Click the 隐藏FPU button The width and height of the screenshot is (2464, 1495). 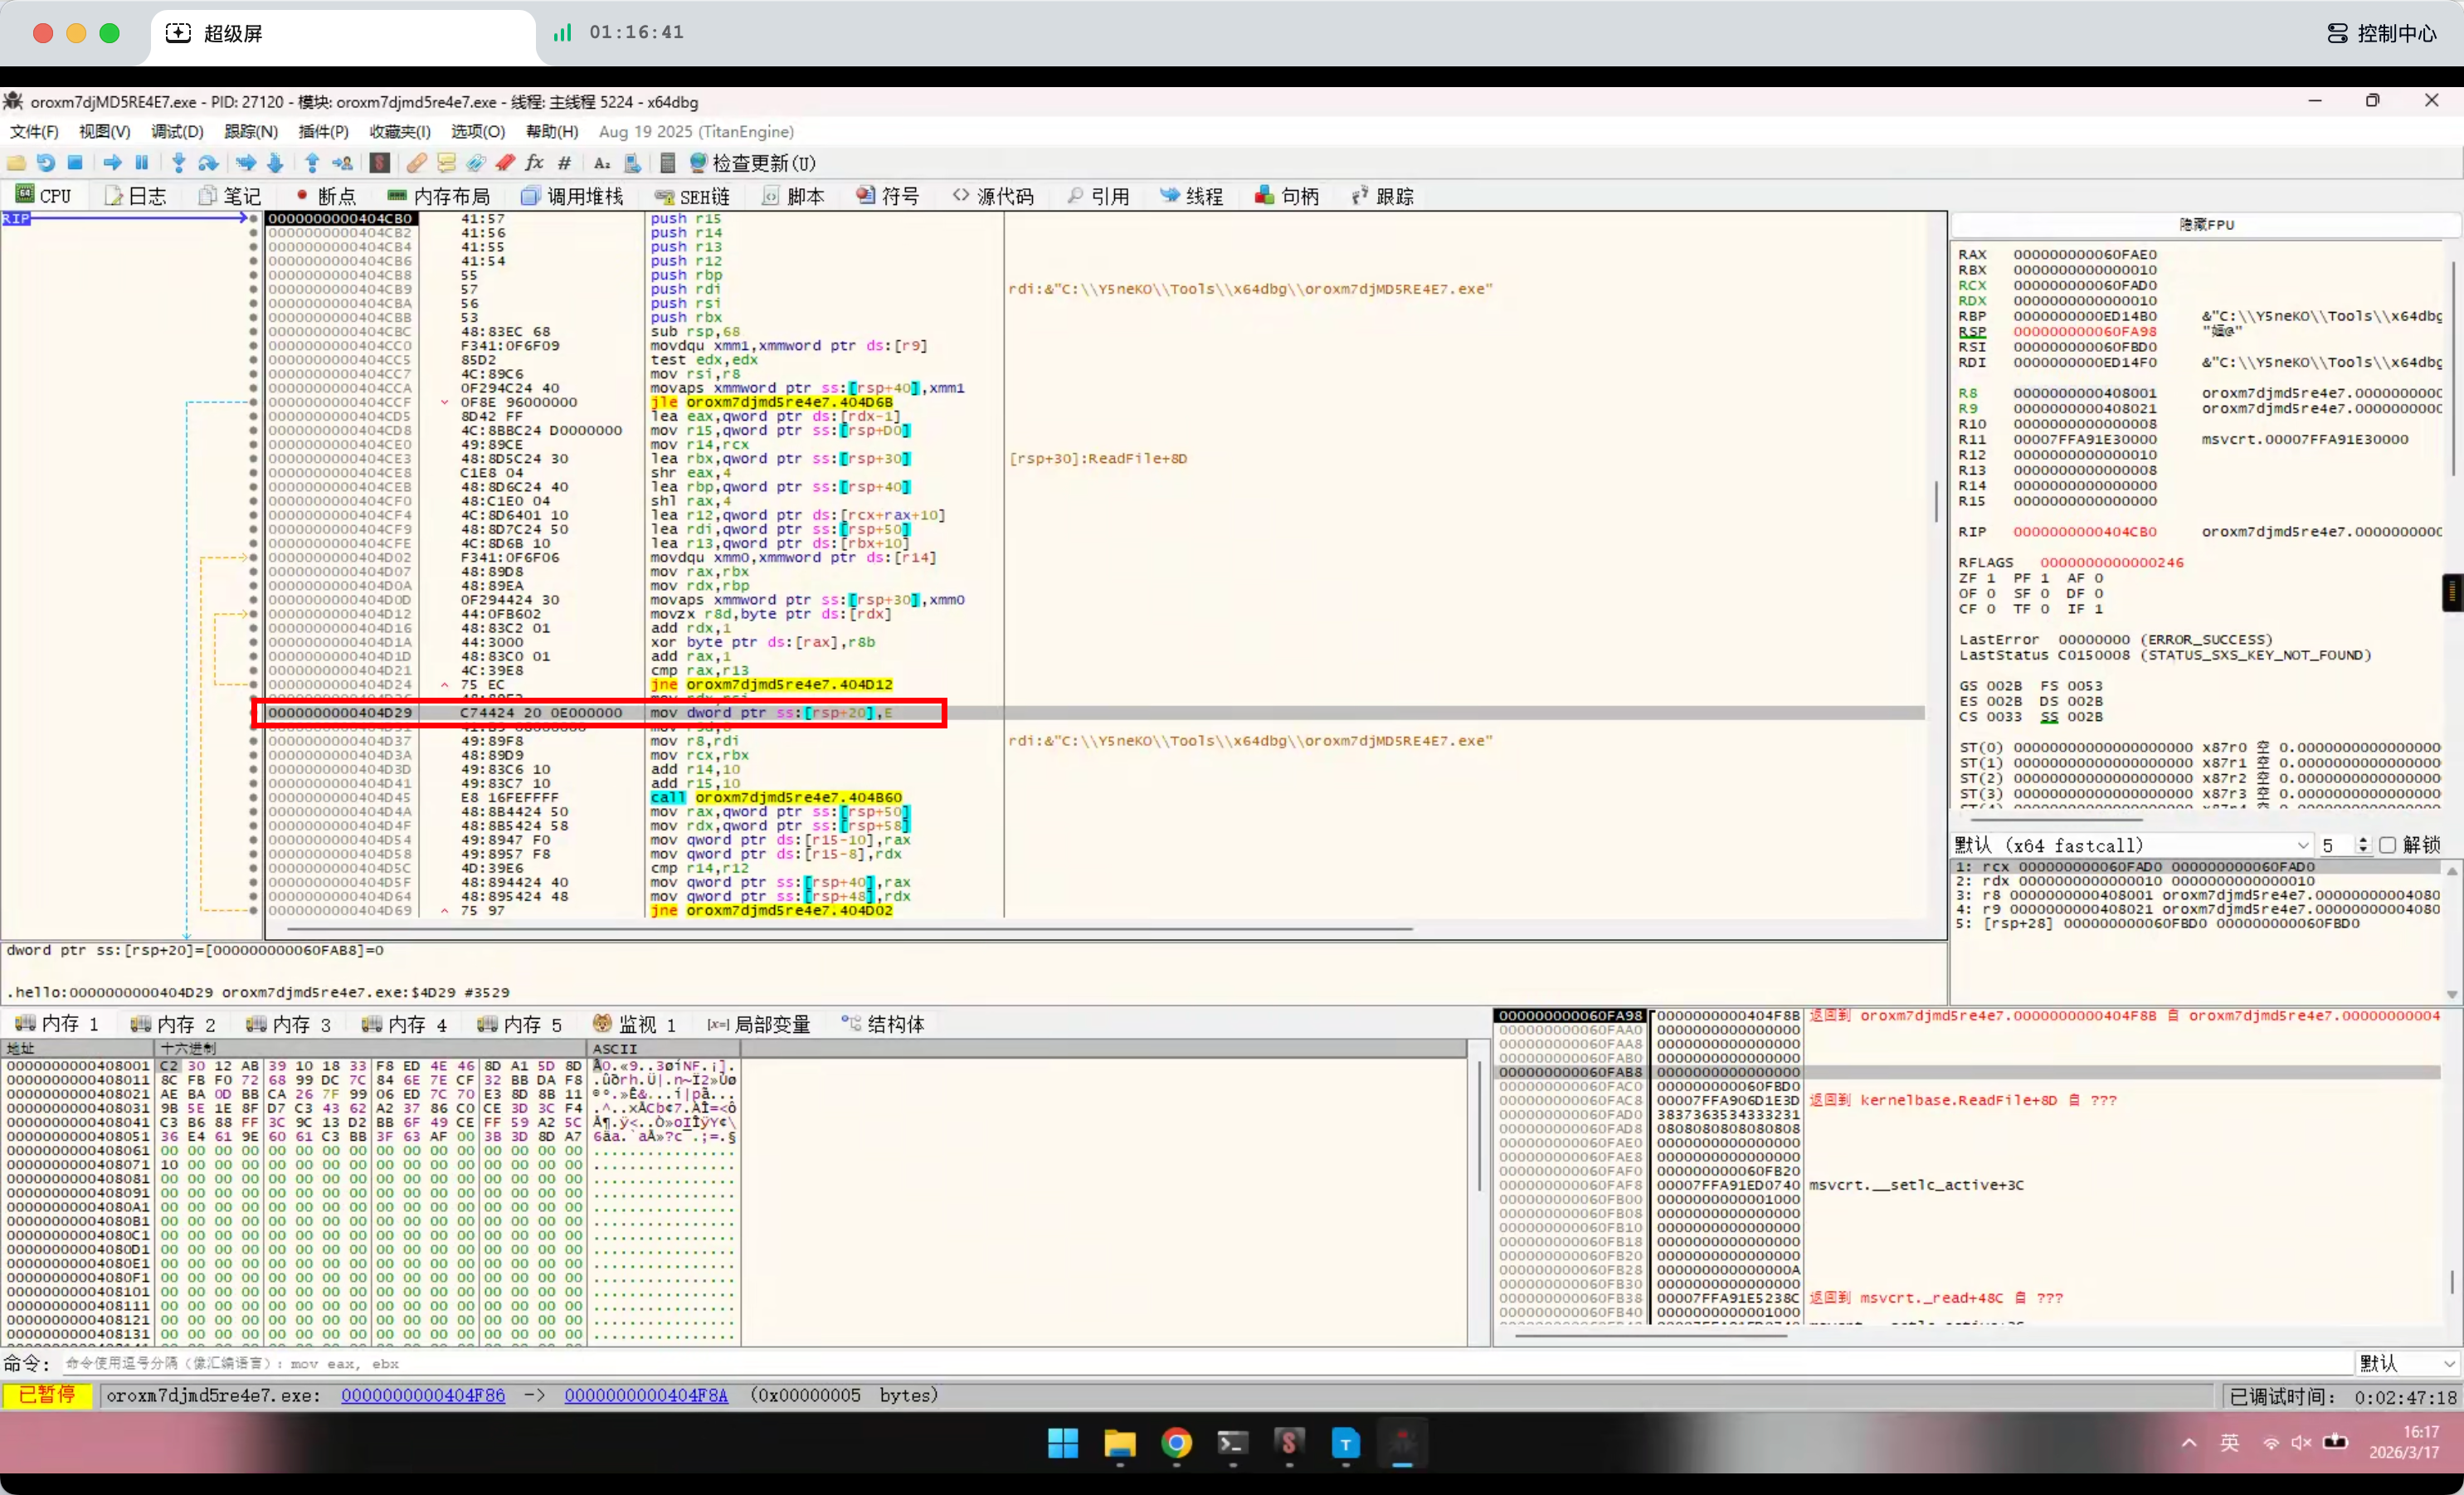(x=2205, y=225)
